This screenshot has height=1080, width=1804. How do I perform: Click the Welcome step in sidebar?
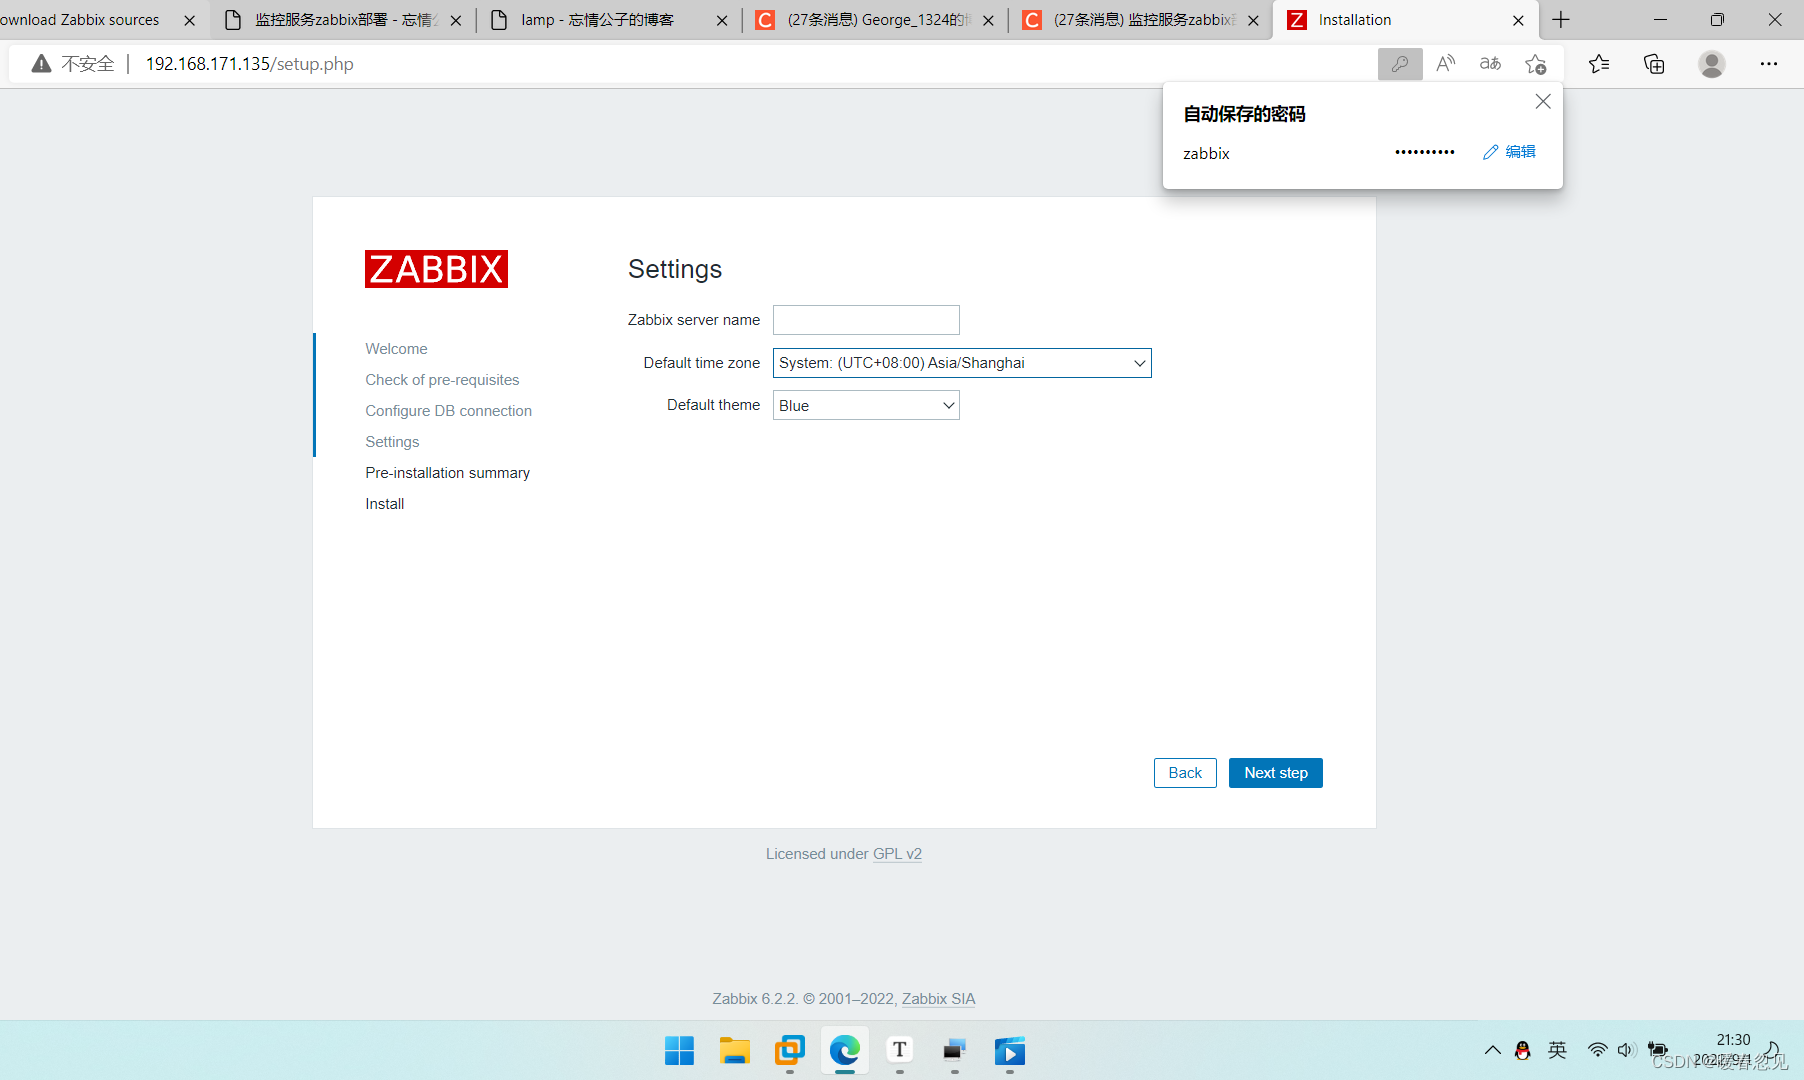coord(396,349)
